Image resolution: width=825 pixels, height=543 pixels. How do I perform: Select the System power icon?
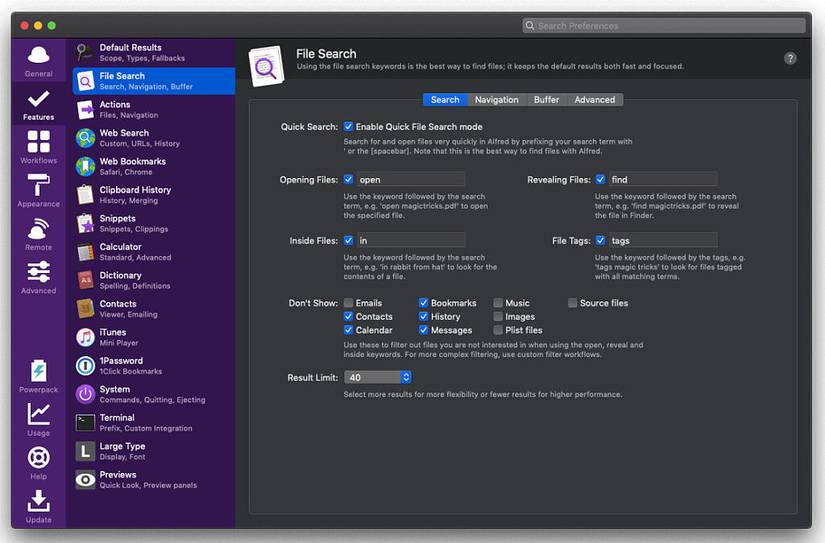coord(85,394)
